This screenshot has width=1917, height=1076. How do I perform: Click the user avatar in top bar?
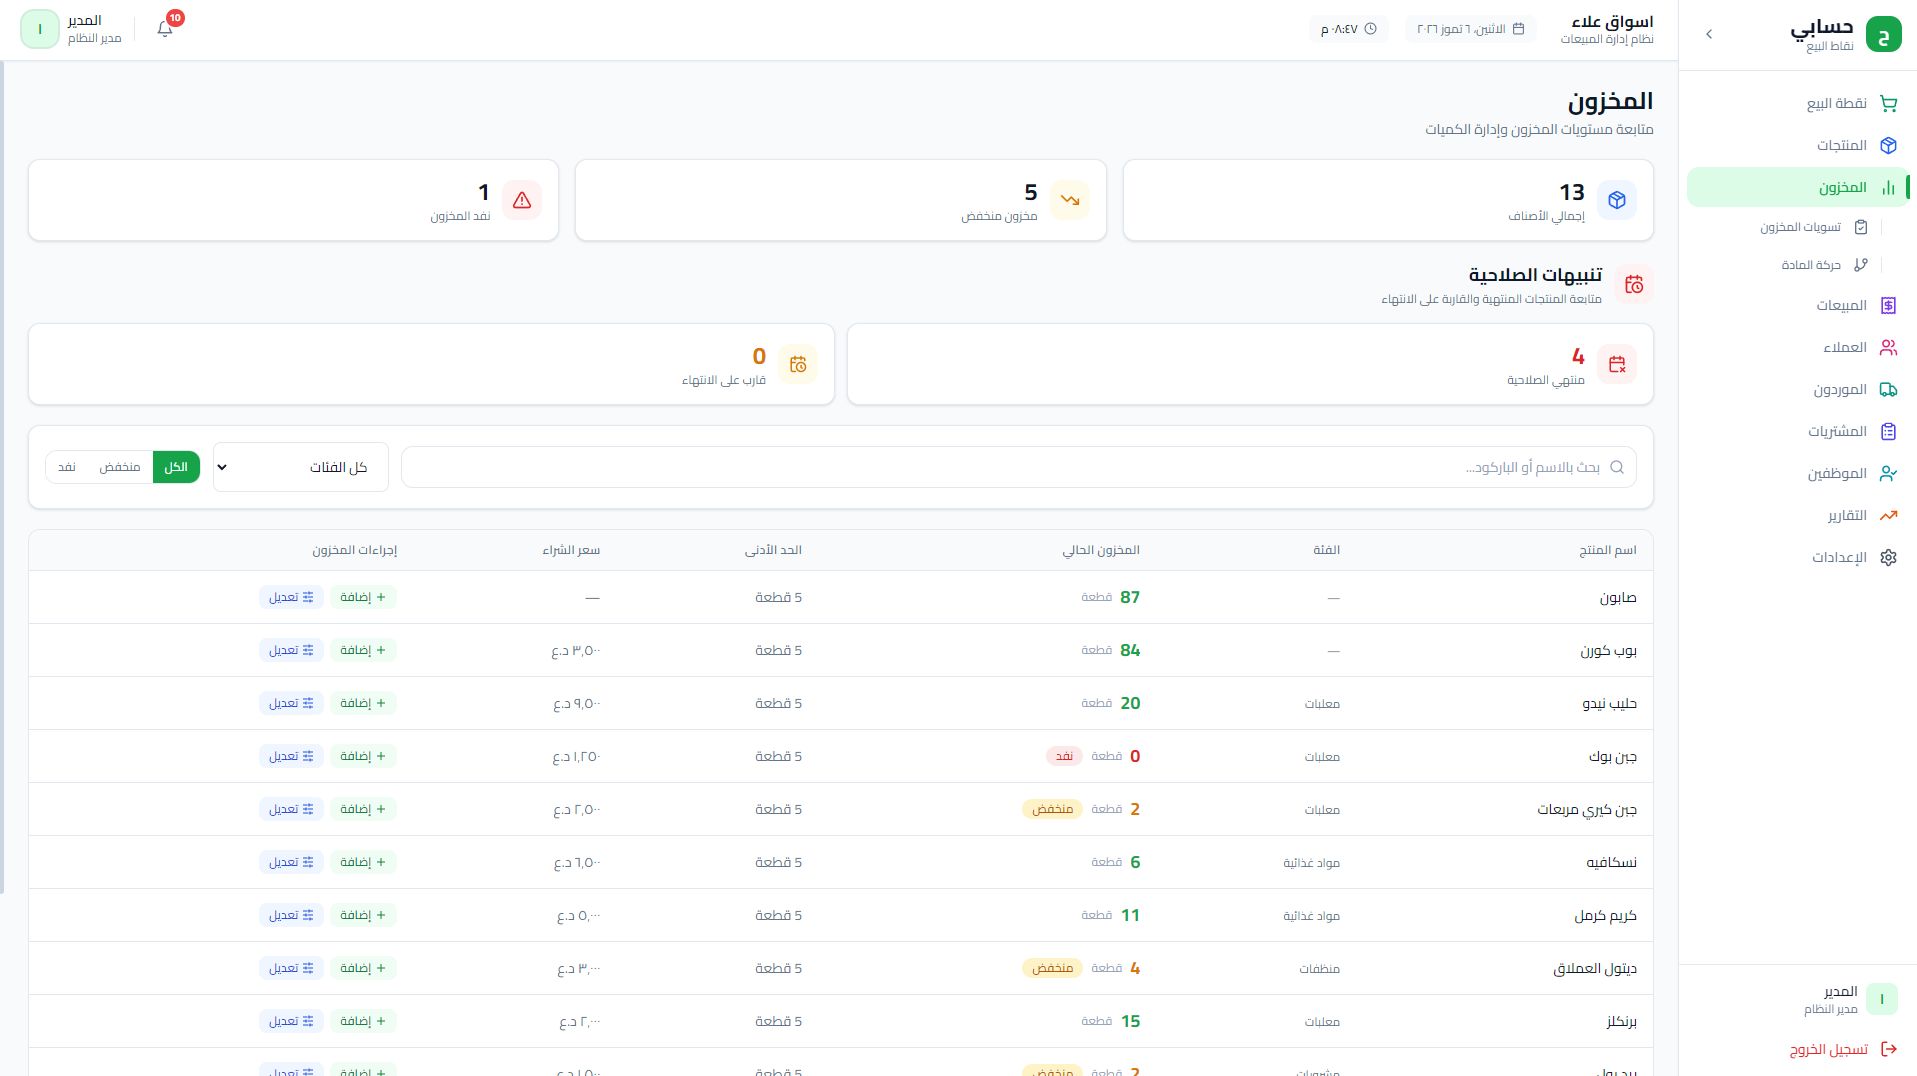(x=40, y=29)
